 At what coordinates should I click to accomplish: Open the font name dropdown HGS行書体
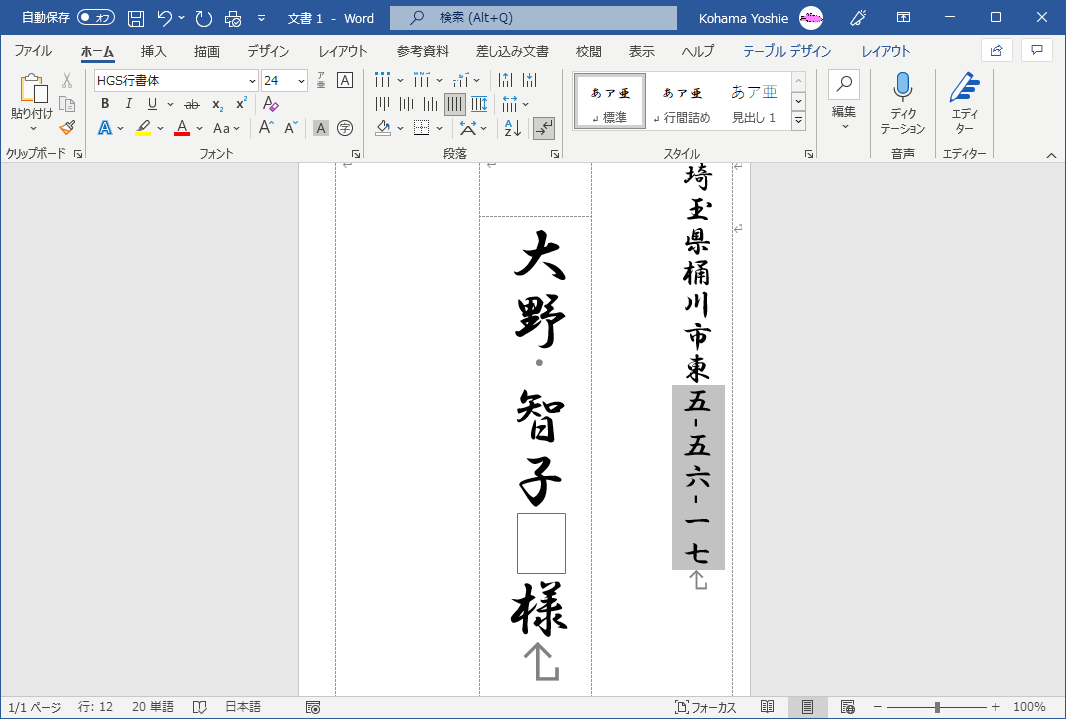(252, 81)
